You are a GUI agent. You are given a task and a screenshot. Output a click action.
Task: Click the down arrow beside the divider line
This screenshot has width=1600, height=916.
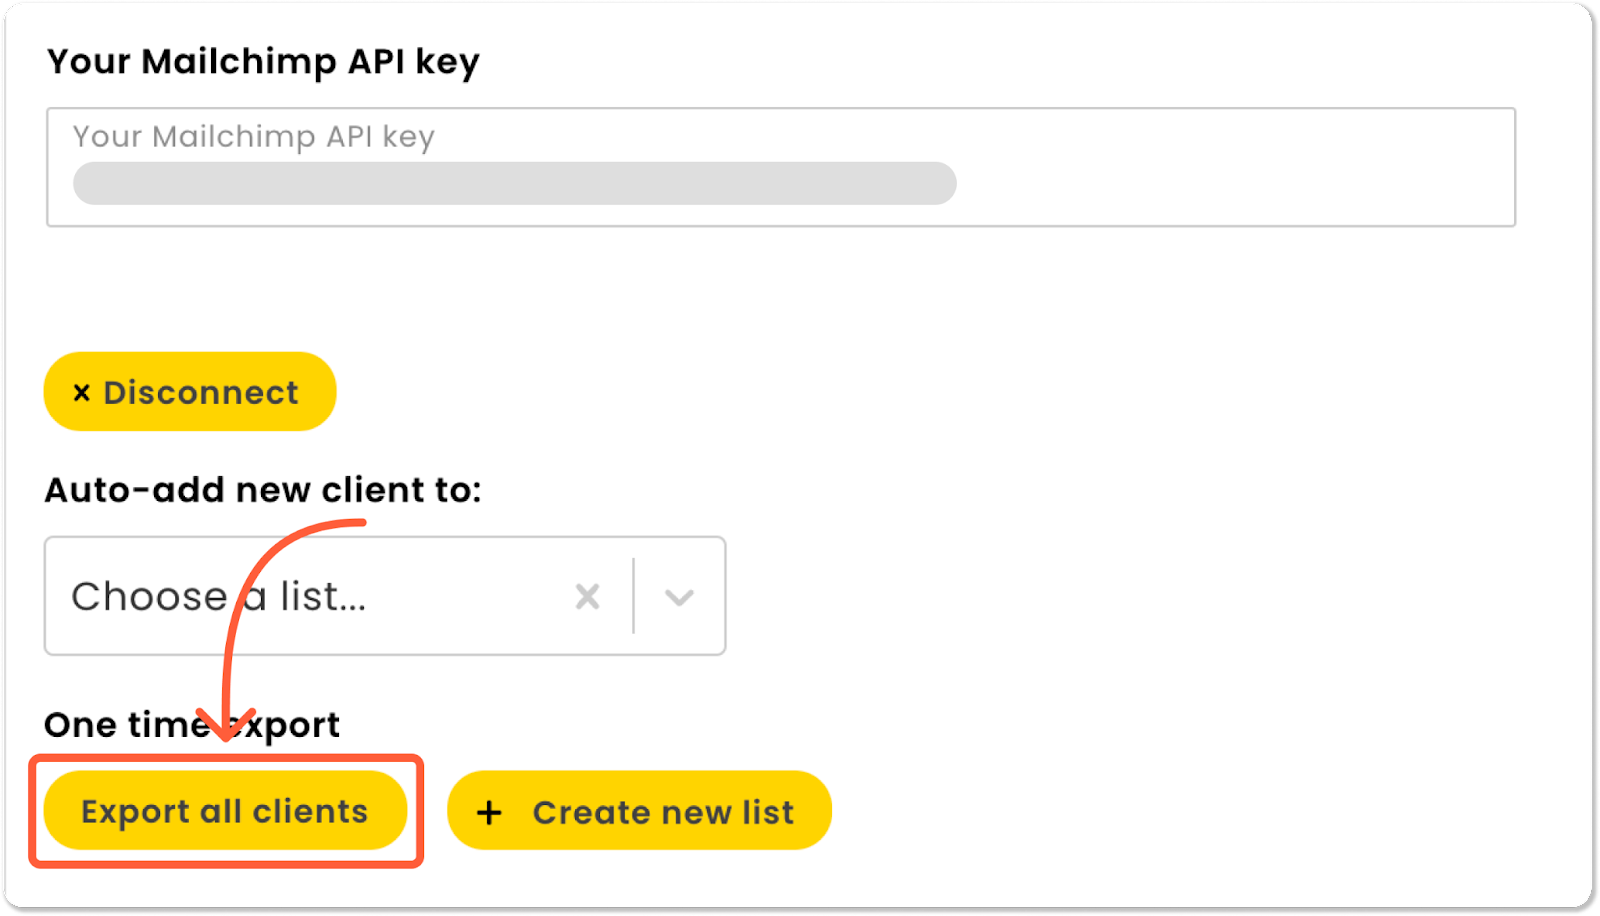point(679,596)
